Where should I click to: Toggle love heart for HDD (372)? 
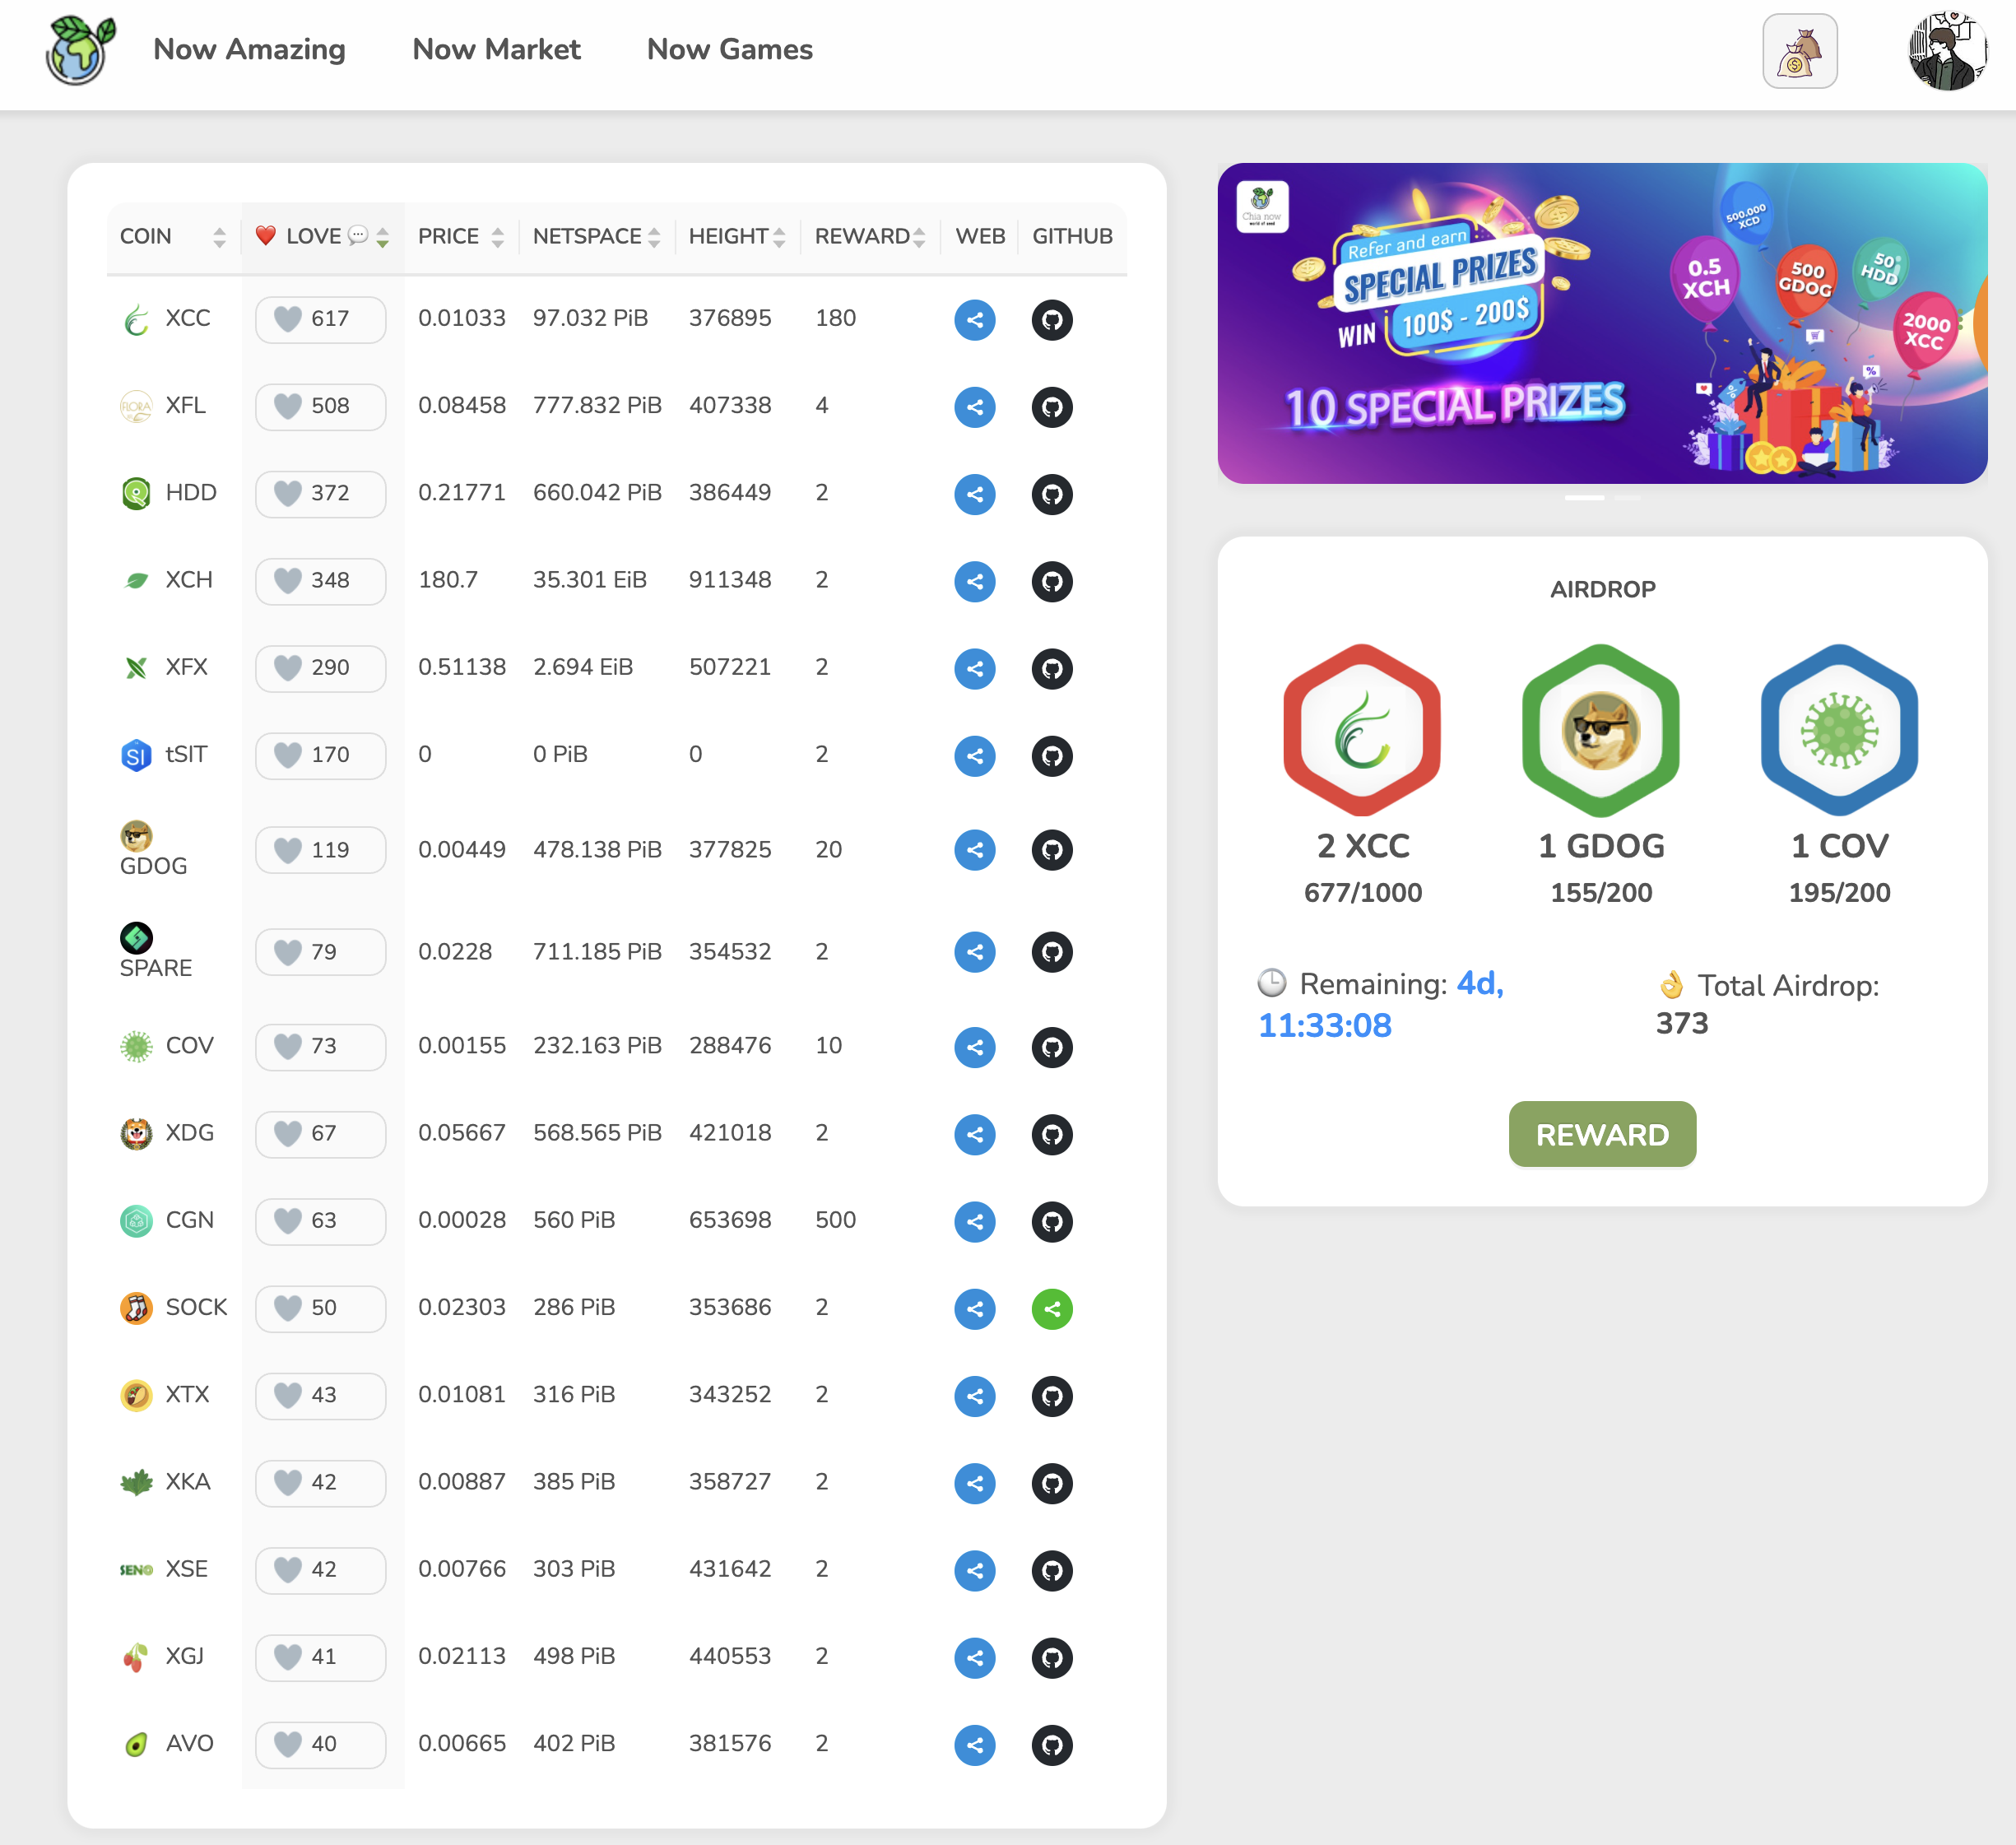point(288,494)
